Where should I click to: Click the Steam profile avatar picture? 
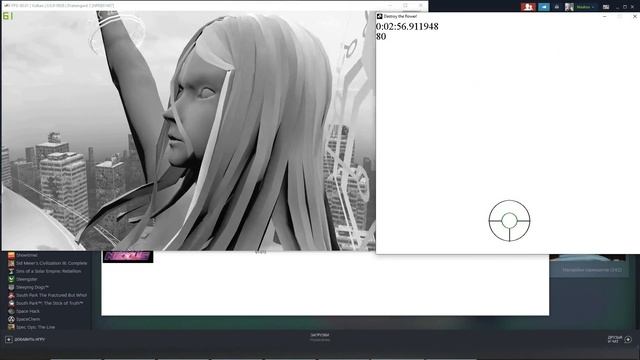point(569,7)
